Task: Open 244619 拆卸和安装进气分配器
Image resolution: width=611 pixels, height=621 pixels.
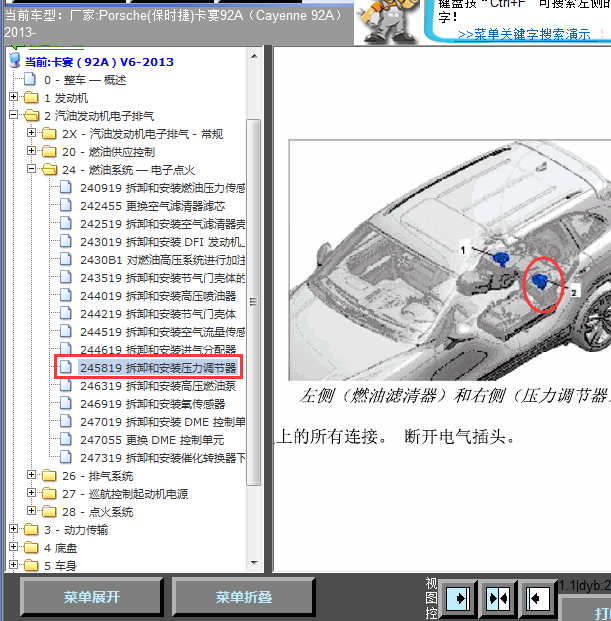Action: click(x=158, y=349)
